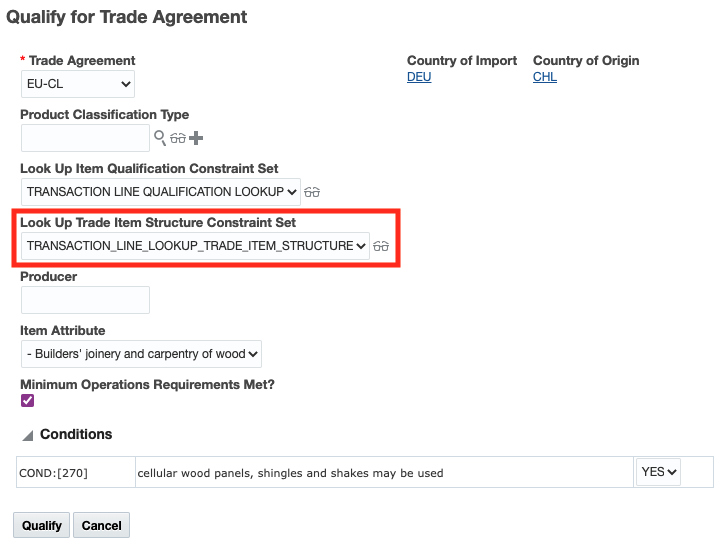Click glasses icon beside Trade Item Structure dropdown
Viewport: 720px width, 544px height.
[x=381, y=246]
